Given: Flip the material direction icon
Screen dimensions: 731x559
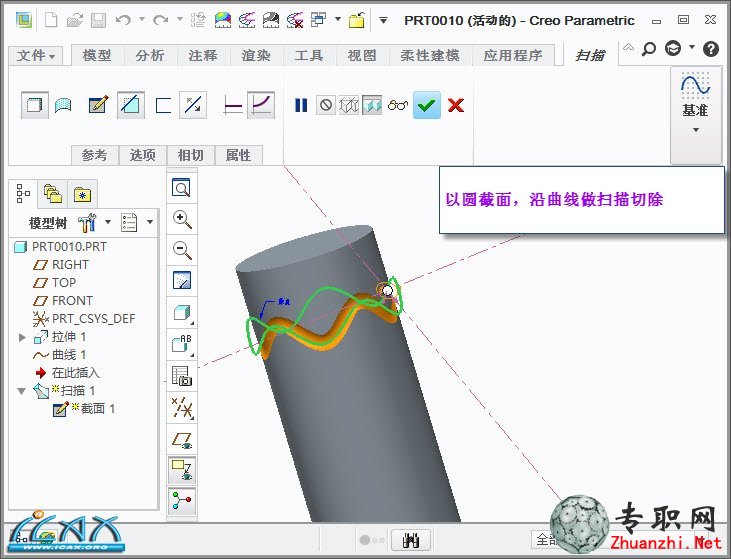Looking at the screenshot, I should click(x=193, y=105).
